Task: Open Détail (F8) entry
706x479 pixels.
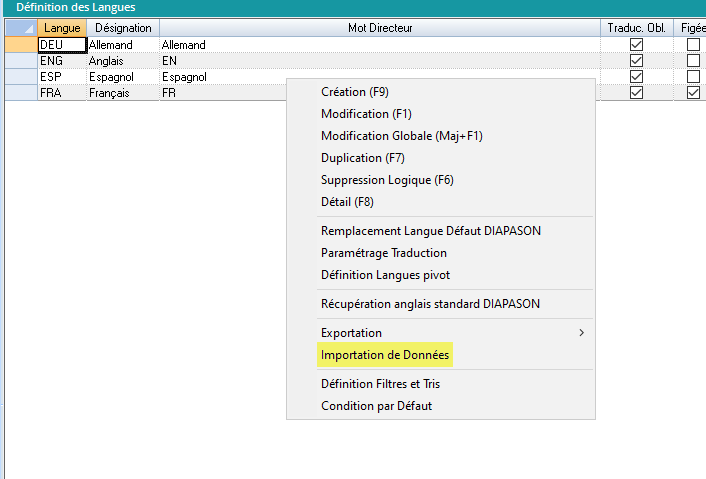Action: tap(347, 202)
